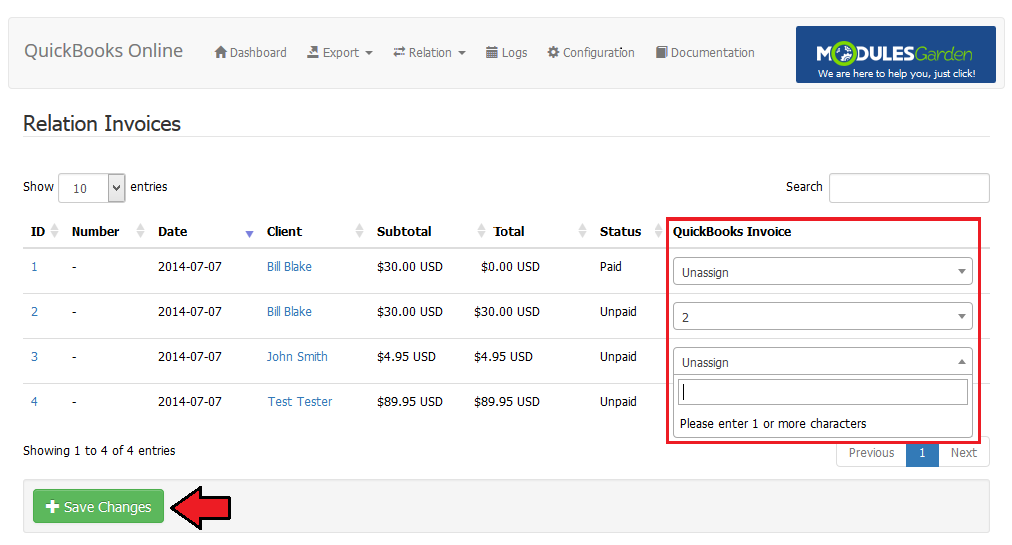Sort by Status column arrows
Screen dimensions: 1012x545
click(658, 231)
